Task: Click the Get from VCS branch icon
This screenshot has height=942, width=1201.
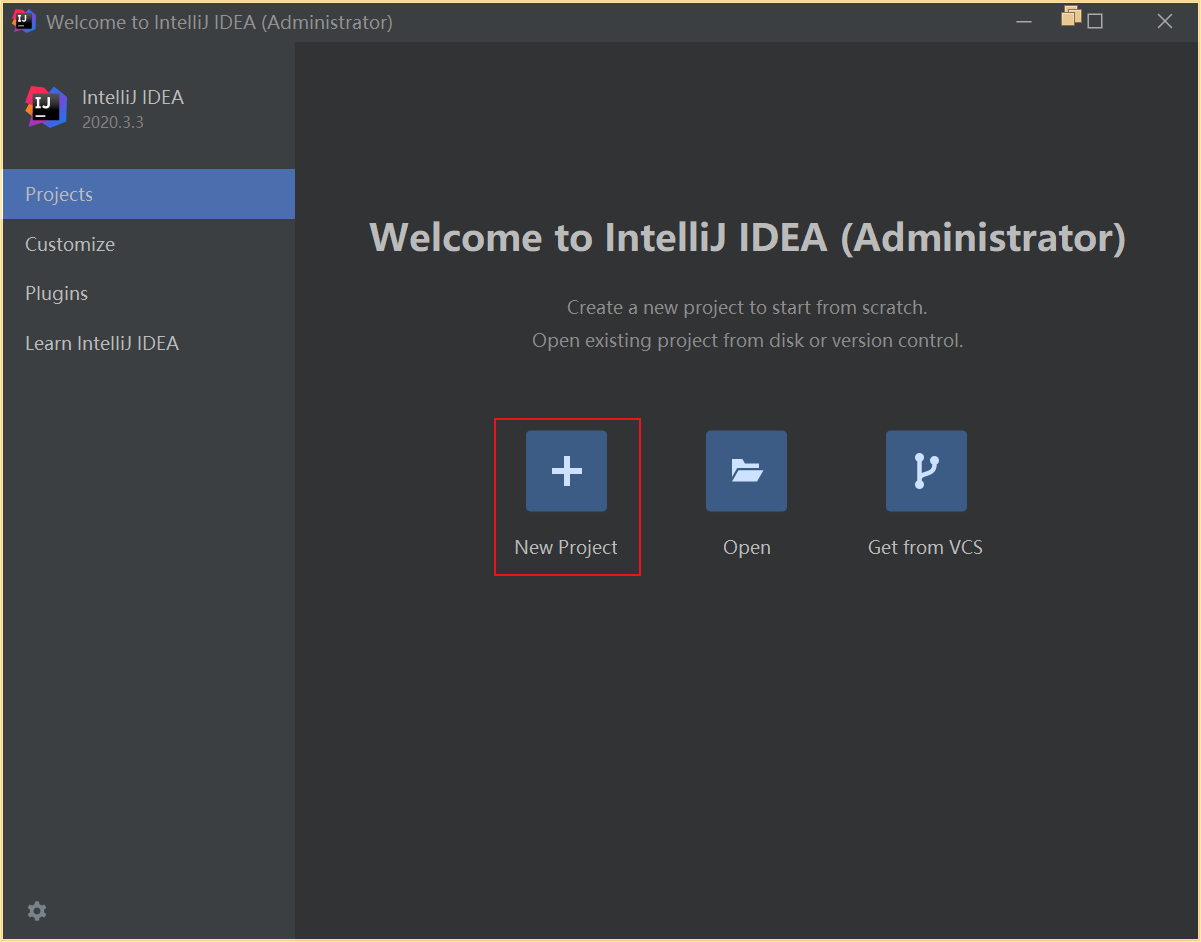Action: pos(926,471)
